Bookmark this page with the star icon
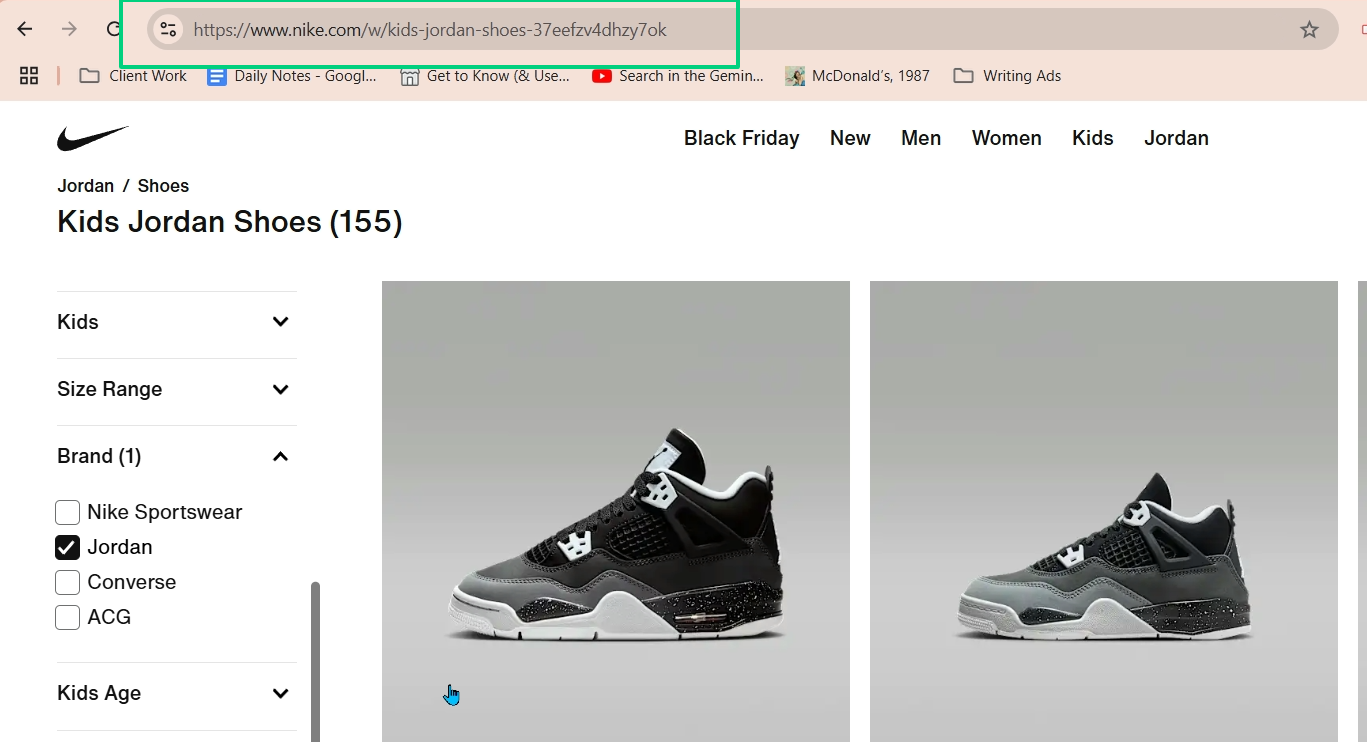This screenshot has height=742, width=1367. 1309,30
